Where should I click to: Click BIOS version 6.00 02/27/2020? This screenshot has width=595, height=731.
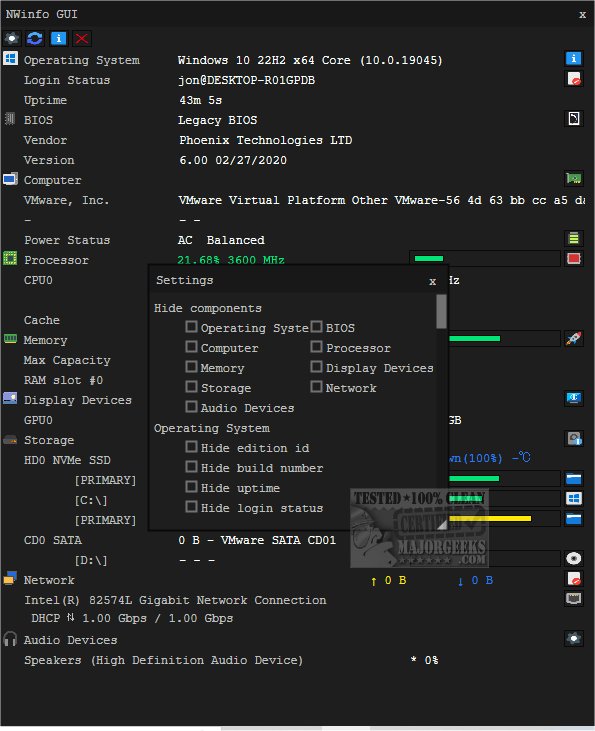[x=233, y=160]
